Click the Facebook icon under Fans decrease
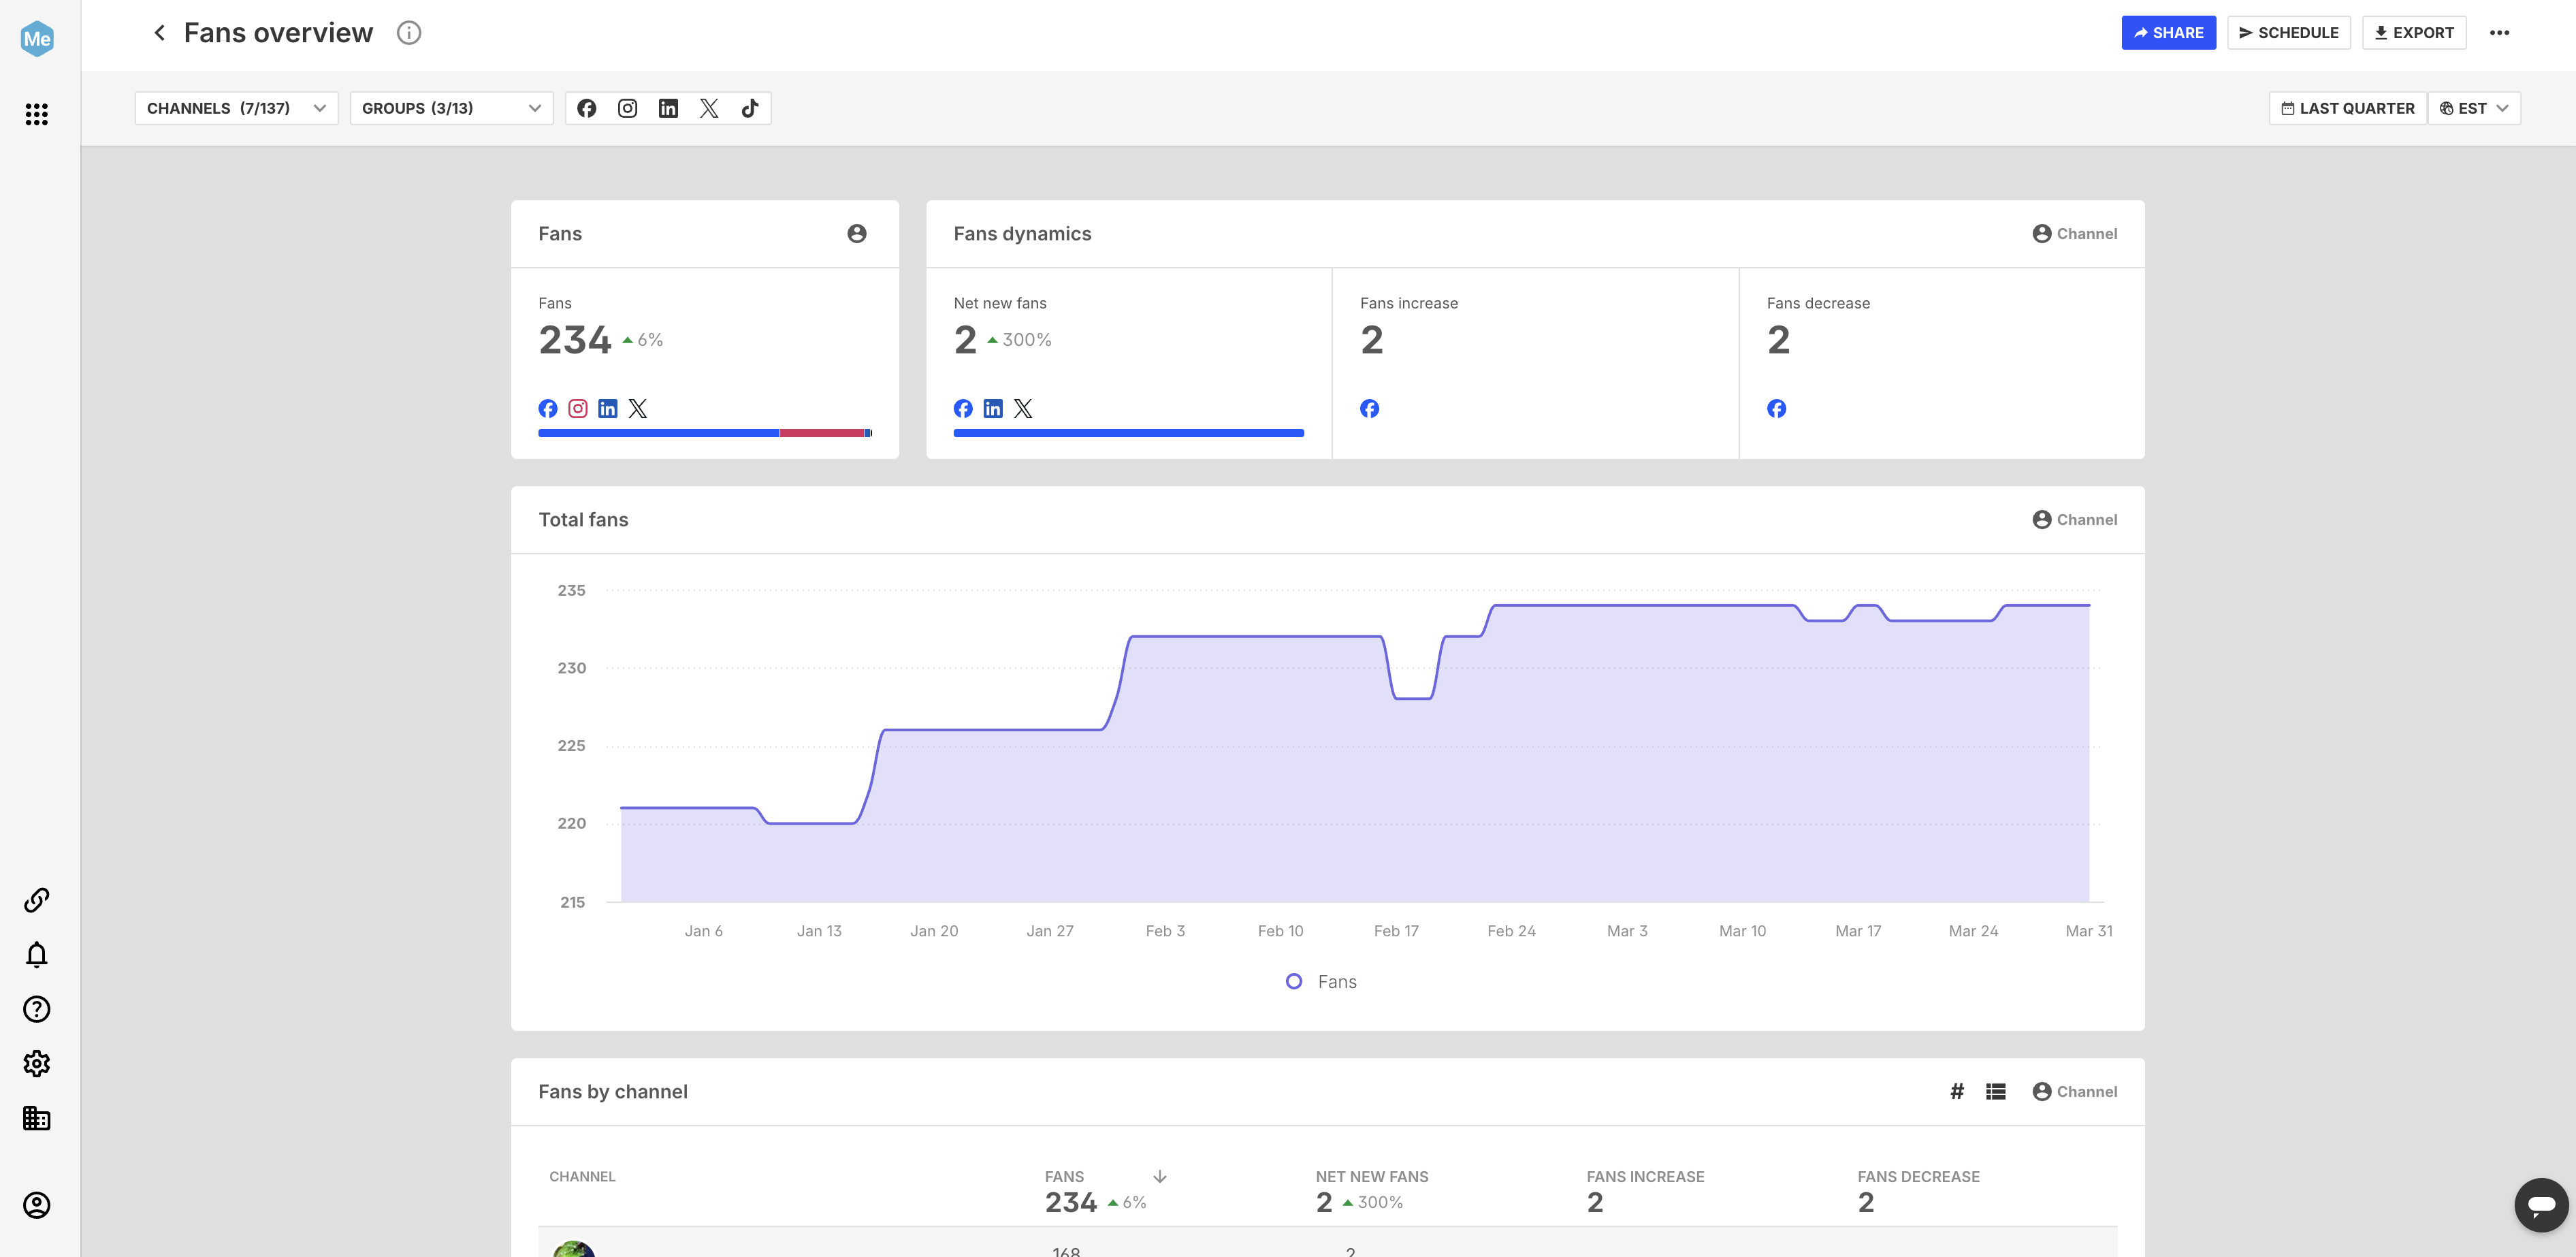 [1777, 409]
